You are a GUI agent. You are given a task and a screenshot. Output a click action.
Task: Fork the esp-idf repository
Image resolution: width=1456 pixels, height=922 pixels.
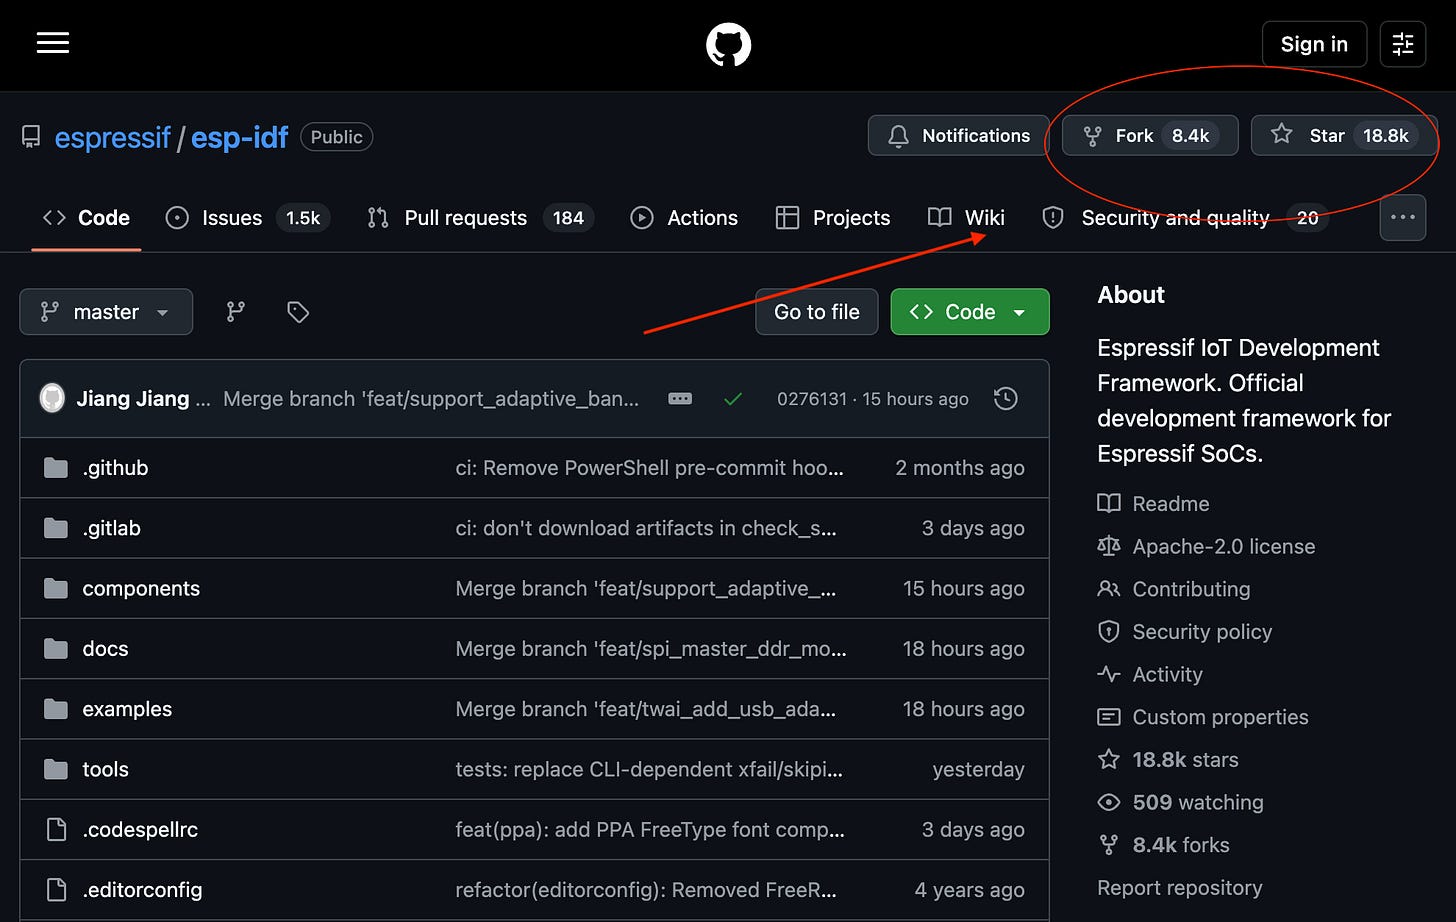pos(1150,136)
